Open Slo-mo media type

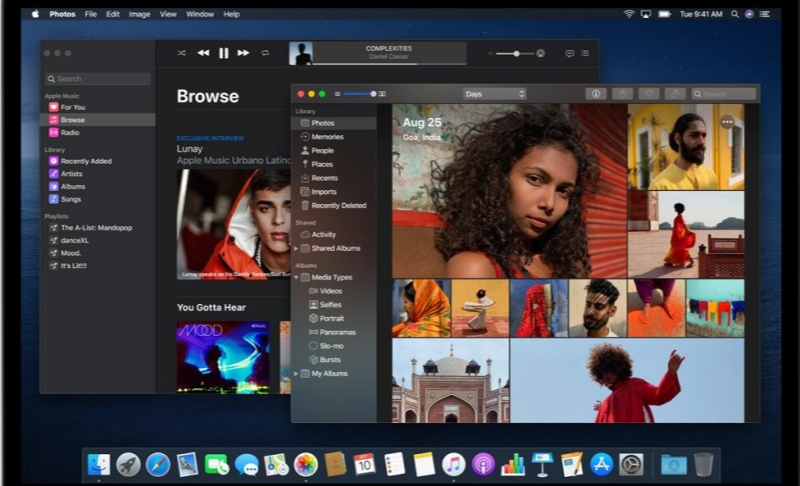[x=334, y=346]
